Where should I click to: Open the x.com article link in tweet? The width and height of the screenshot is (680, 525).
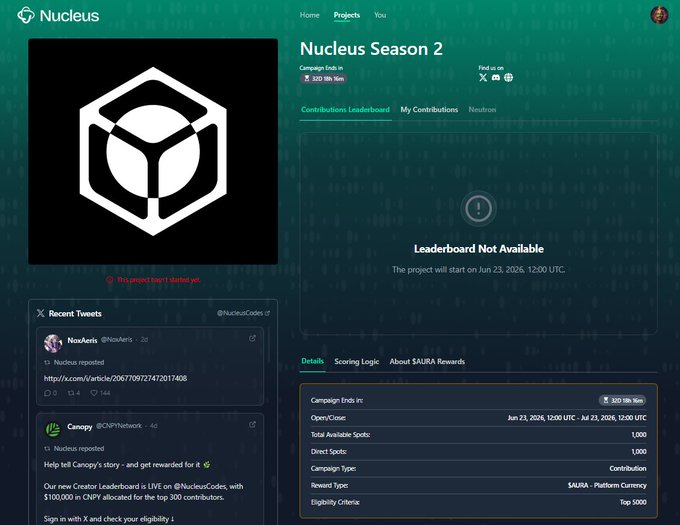tap(115, 378)
